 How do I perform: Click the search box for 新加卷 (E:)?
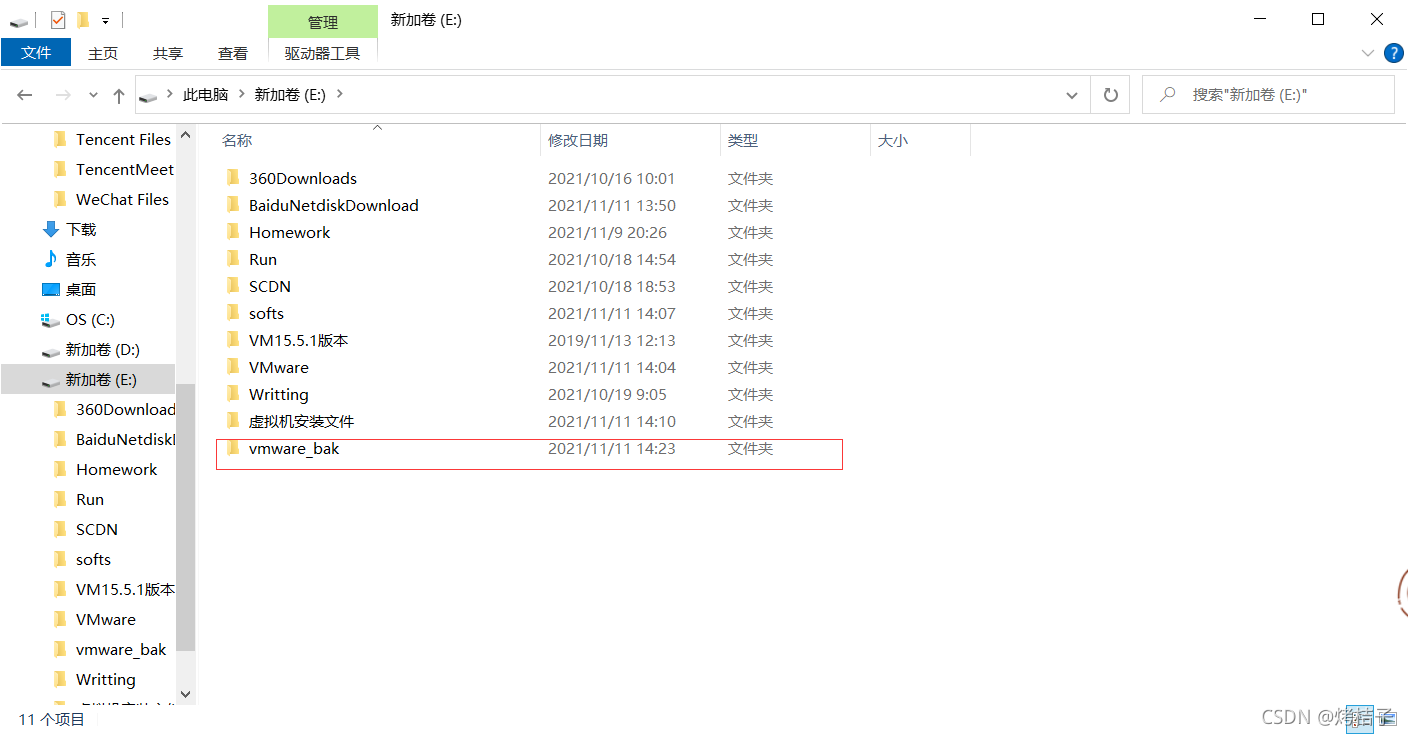1268,95
